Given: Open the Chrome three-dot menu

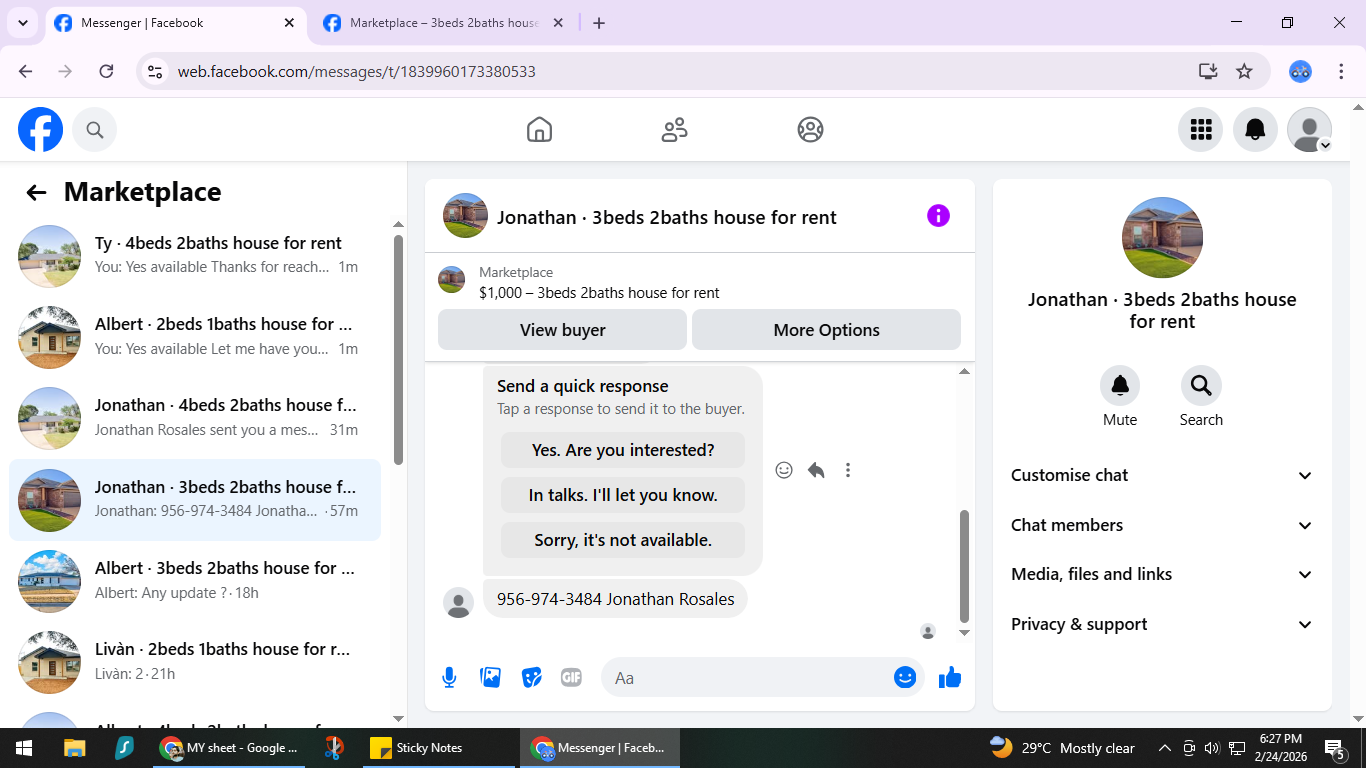Looking at the screenshot, I should point(1341,71).
